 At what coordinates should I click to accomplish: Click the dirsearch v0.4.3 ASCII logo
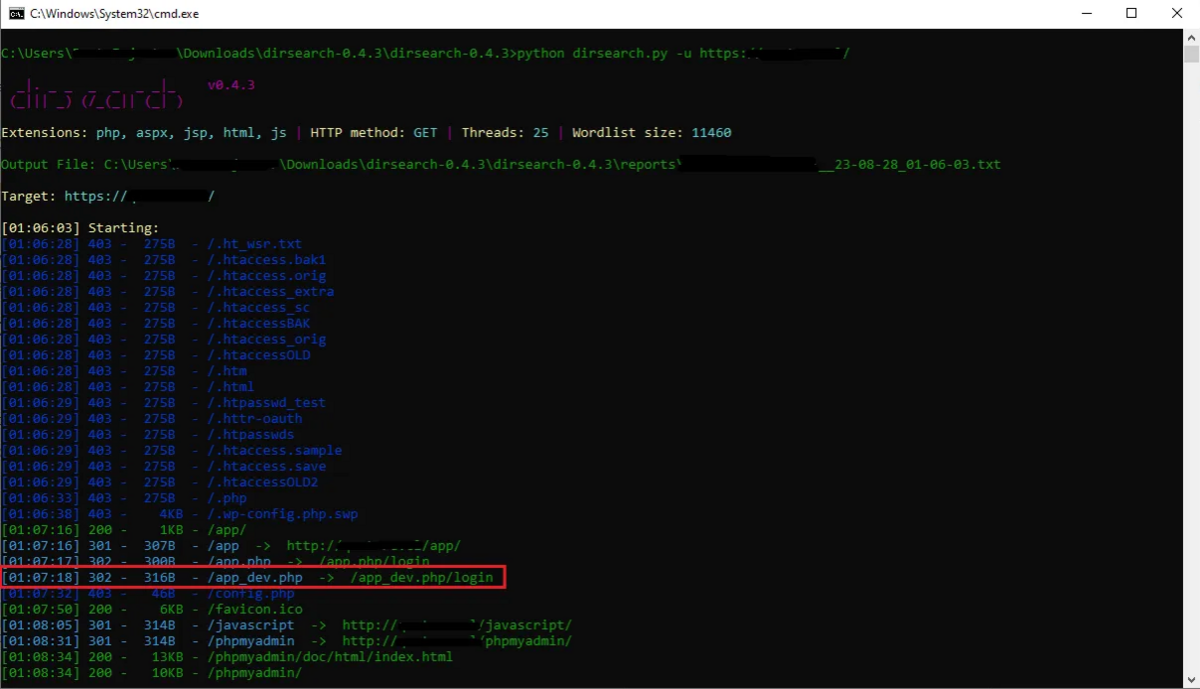click(95, 95)
